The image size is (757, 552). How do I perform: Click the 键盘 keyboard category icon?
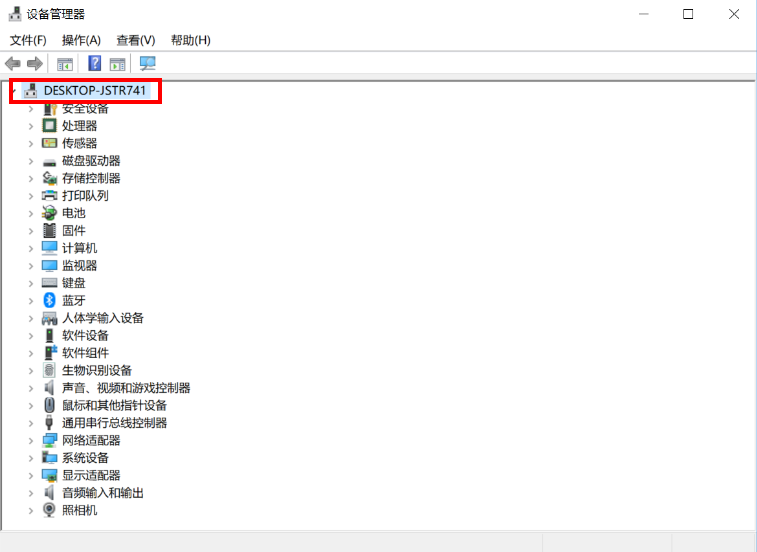[x=50, y=283]
